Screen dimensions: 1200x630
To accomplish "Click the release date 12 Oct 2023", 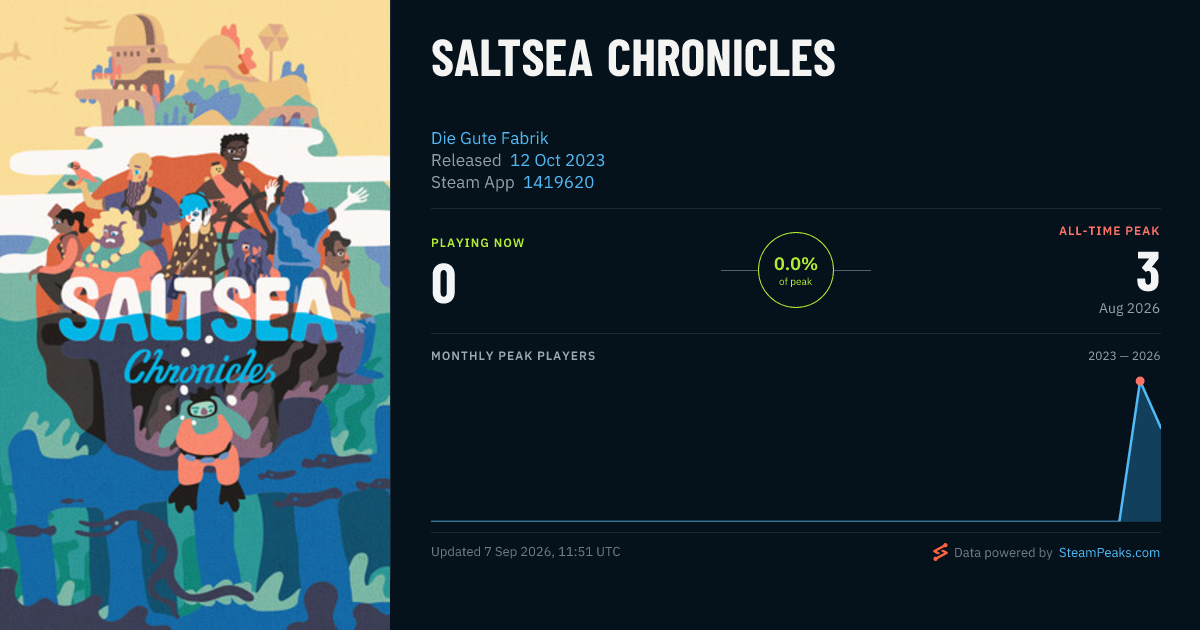I will coord(557,160).
